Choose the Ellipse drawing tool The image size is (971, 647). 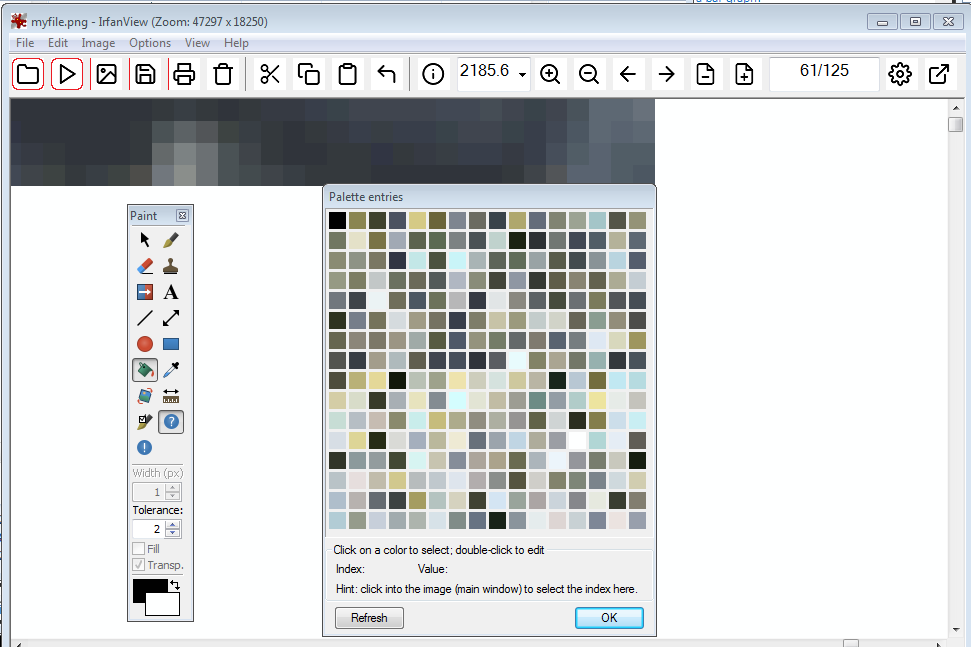point(145,344)
